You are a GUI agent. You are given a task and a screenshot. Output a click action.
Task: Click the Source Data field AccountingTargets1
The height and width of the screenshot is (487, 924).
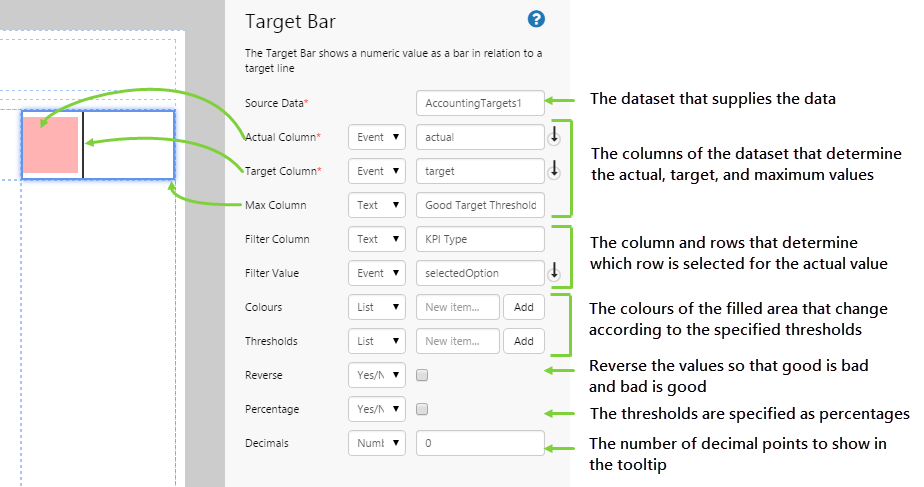pos(480,103)
